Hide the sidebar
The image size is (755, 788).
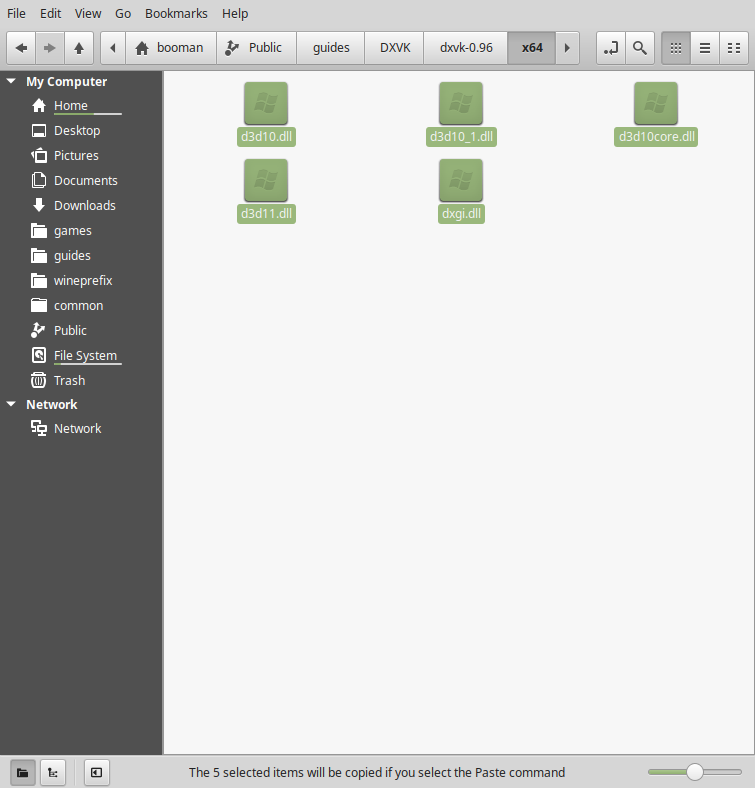(x=97, y=772)
